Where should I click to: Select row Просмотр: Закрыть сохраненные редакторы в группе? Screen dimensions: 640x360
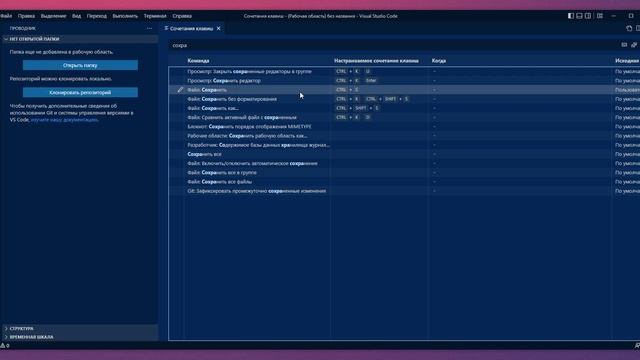pyautogui.click(x=404, y=71)
